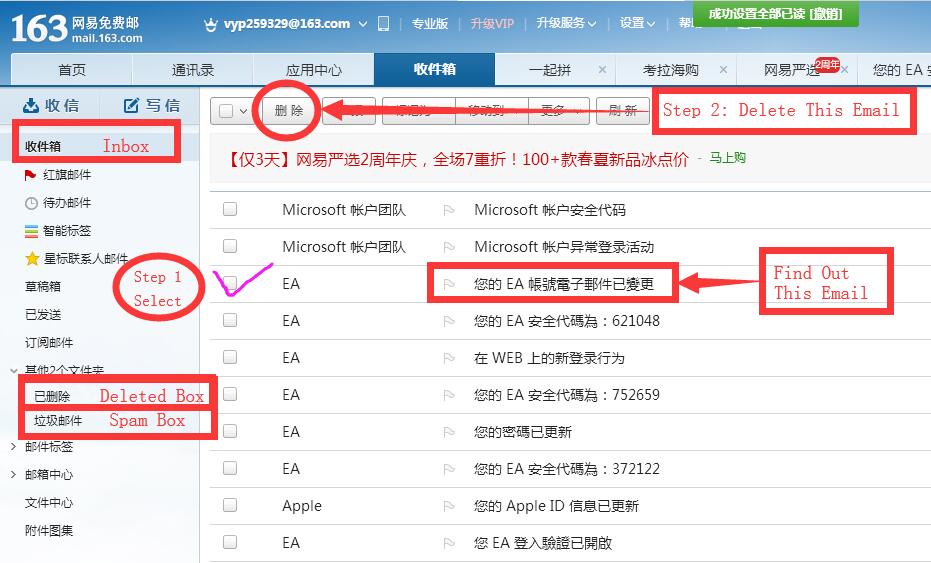931x563 pixels.
Task: Click the 马上购 promo link
Action: [x=727, y=158]
